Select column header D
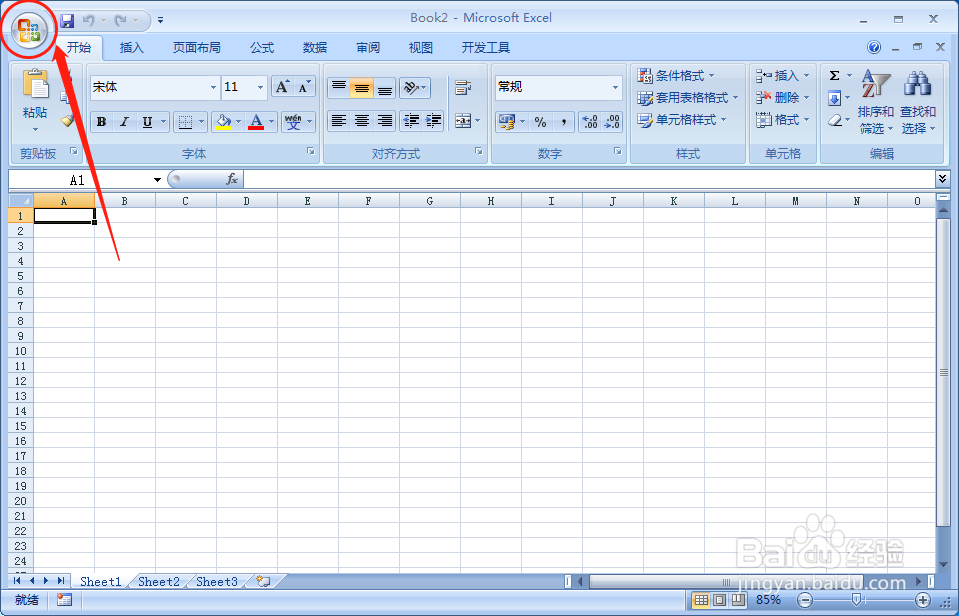This screenshot has width=959, height=616. (246, 201)
